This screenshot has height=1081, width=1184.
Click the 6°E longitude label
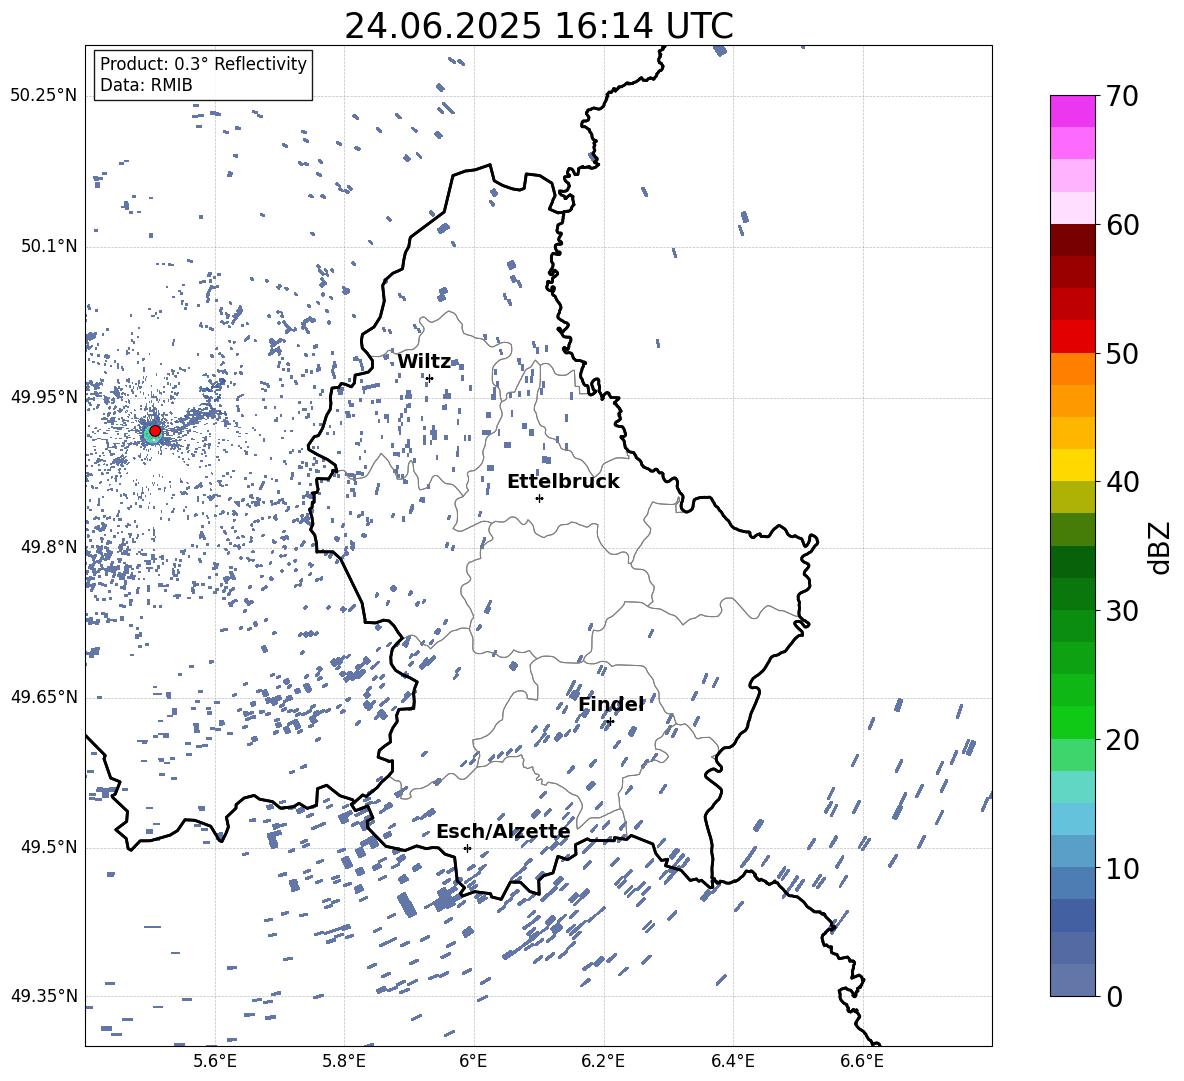tap(473, 1061)
